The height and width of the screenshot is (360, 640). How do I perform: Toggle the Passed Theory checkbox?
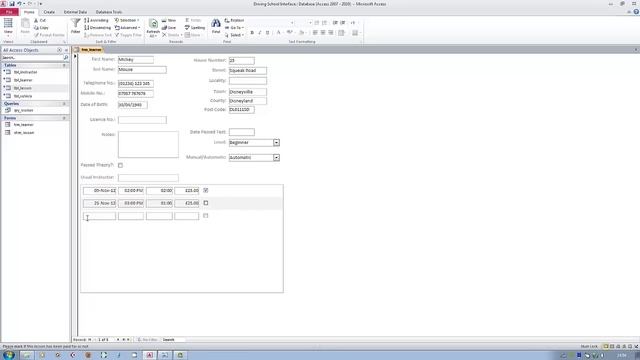(120, 165)
